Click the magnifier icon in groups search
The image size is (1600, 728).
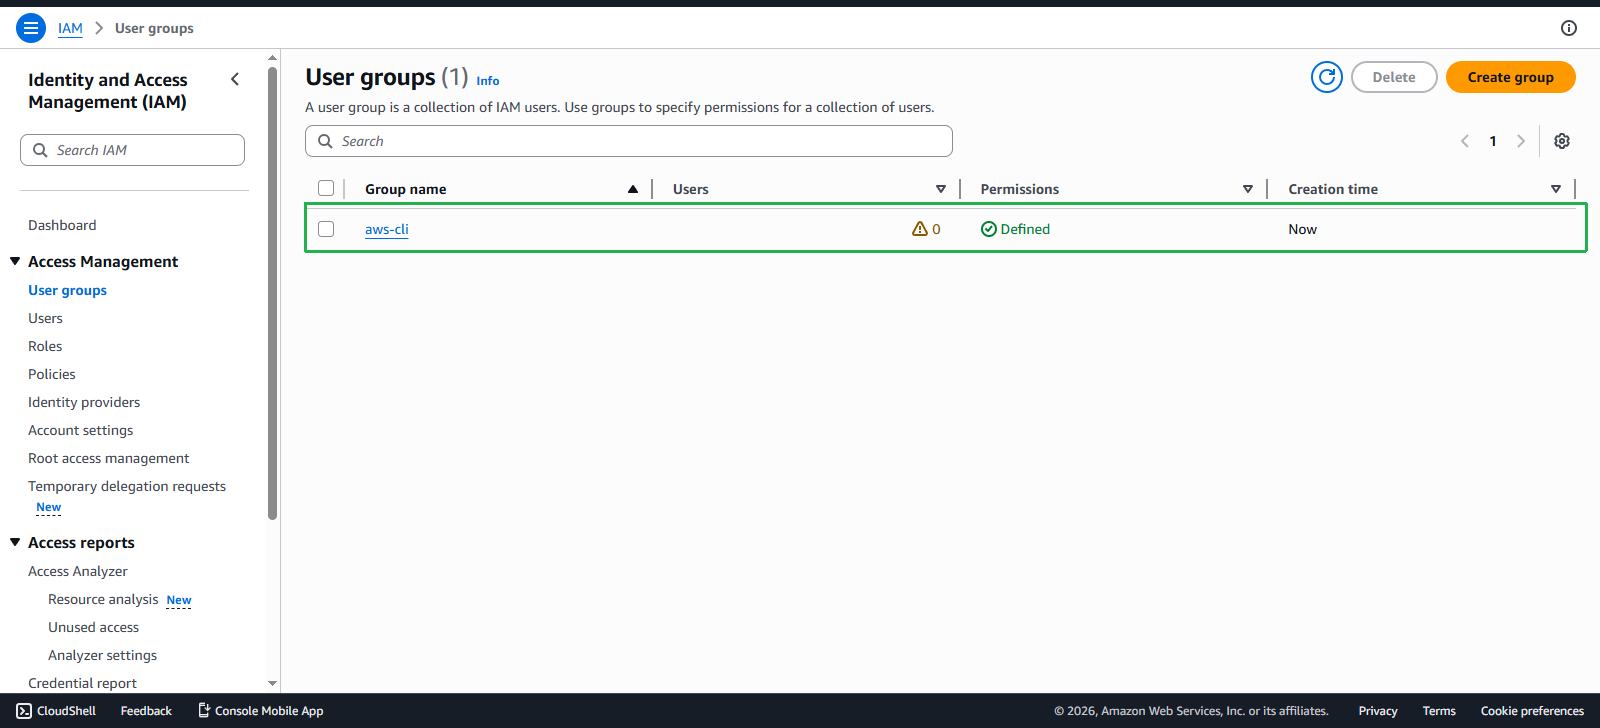325,141
